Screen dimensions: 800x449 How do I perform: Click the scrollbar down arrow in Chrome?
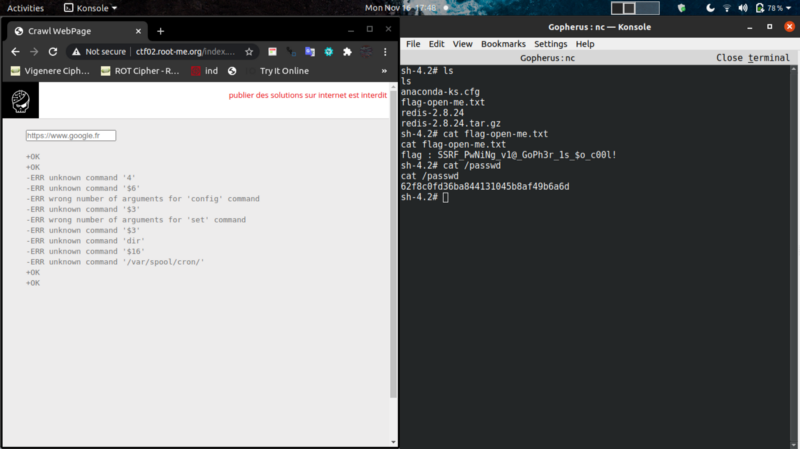pyautogui.click(x=393, y=442)
